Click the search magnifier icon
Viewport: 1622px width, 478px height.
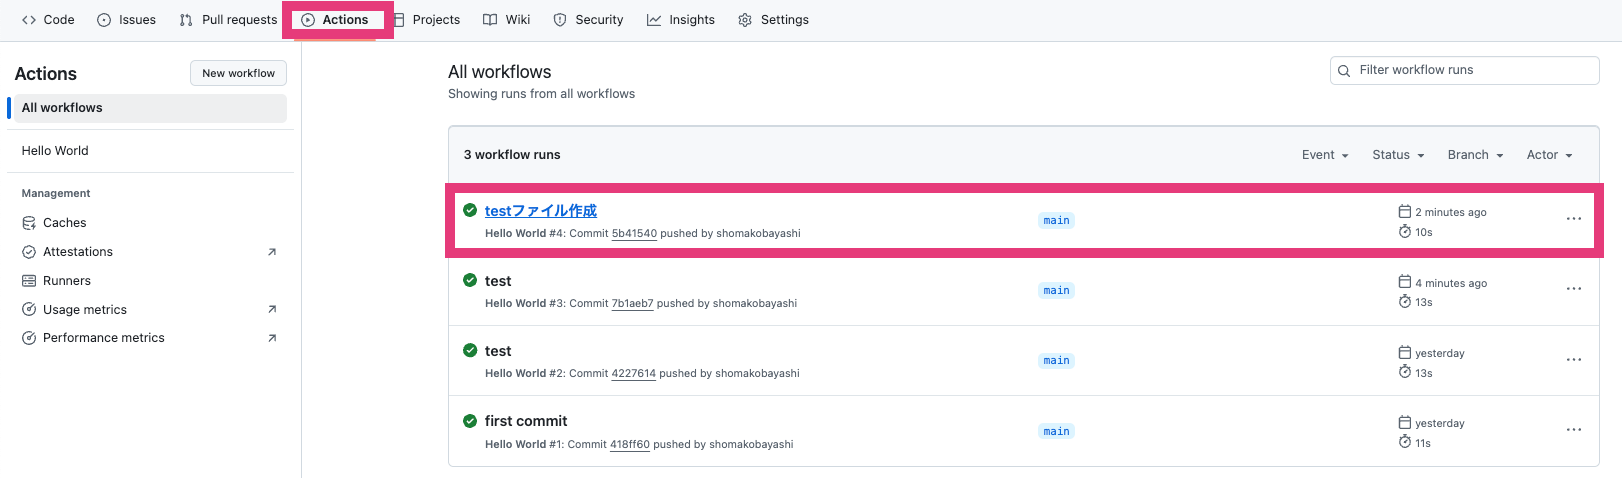[x=1344, y=70]
